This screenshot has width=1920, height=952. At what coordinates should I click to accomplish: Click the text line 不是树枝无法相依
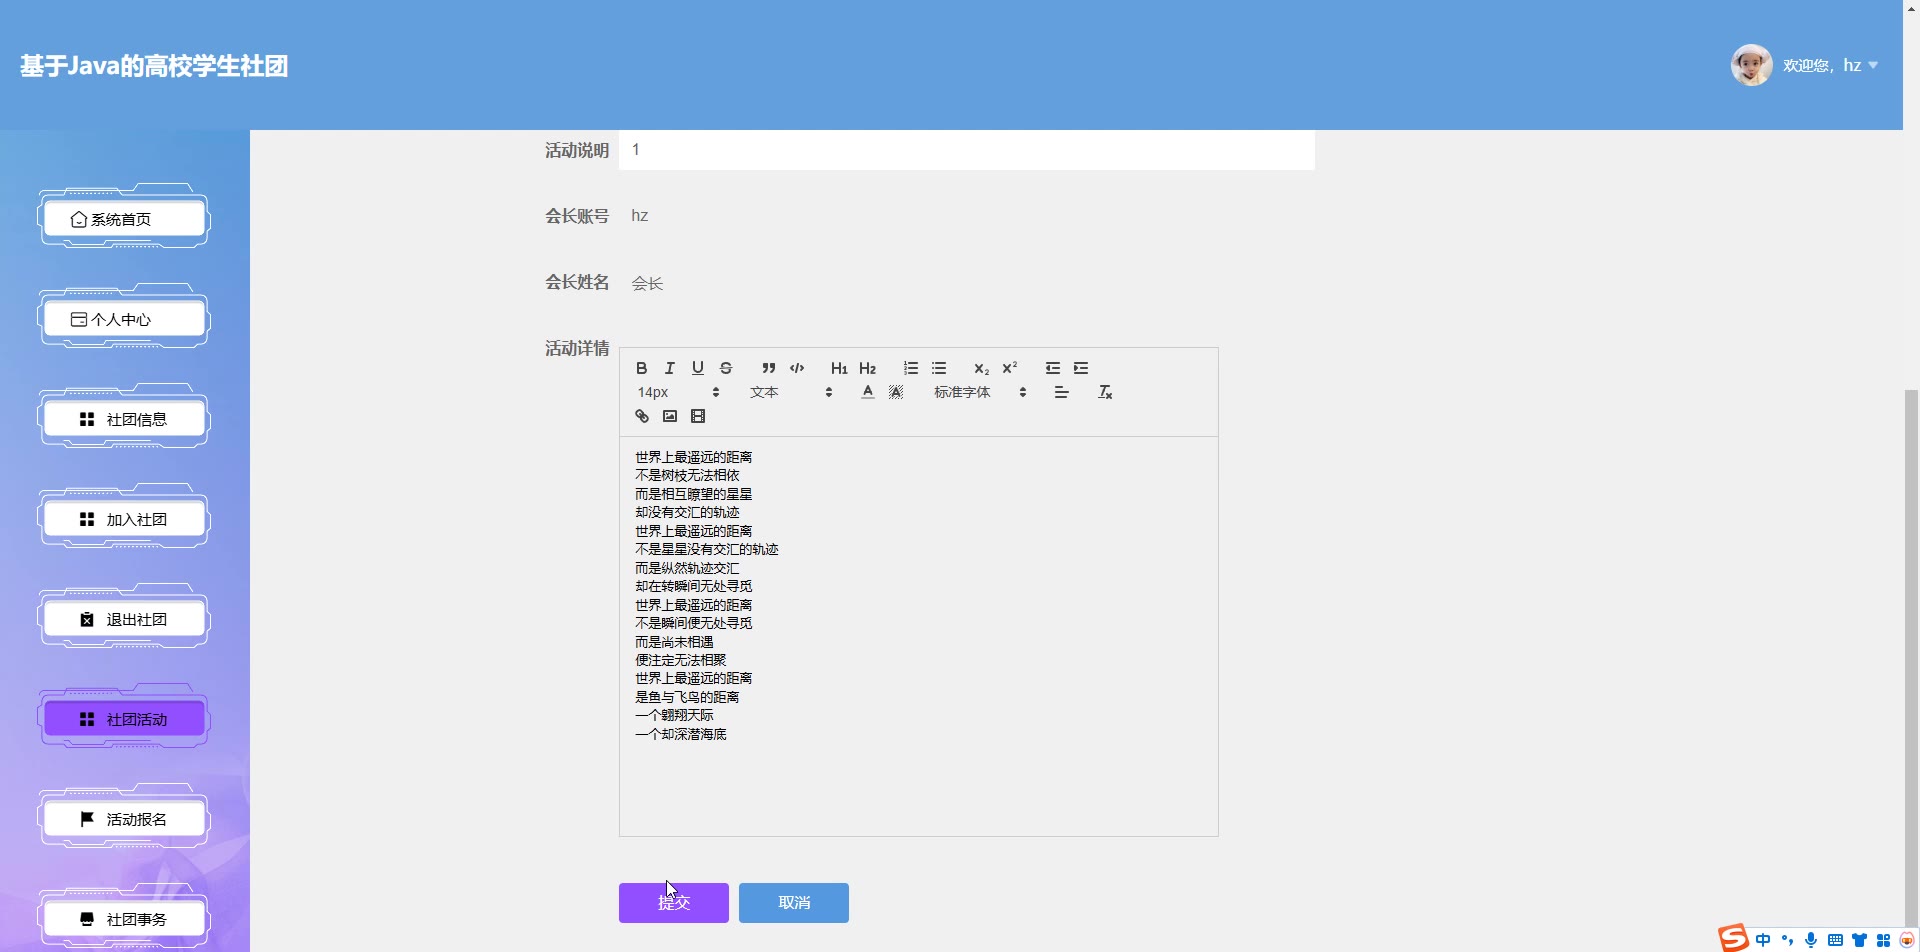(x=687, y=475)
